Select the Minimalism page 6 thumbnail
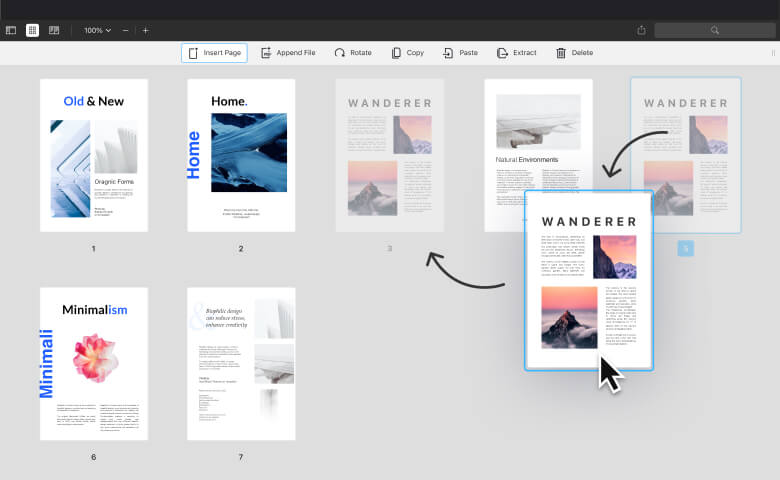The width and height of the screenshot is (780, 480). (x=94, y=364)
